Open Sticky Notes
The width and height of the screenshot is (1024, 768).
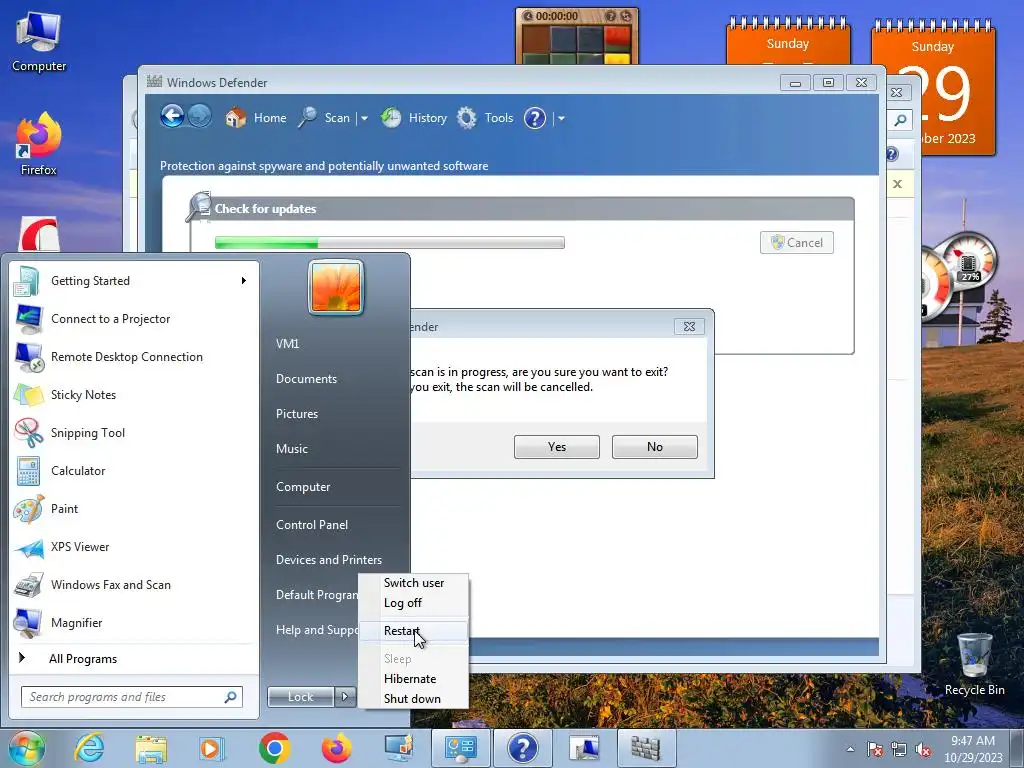tap(133, 394)
